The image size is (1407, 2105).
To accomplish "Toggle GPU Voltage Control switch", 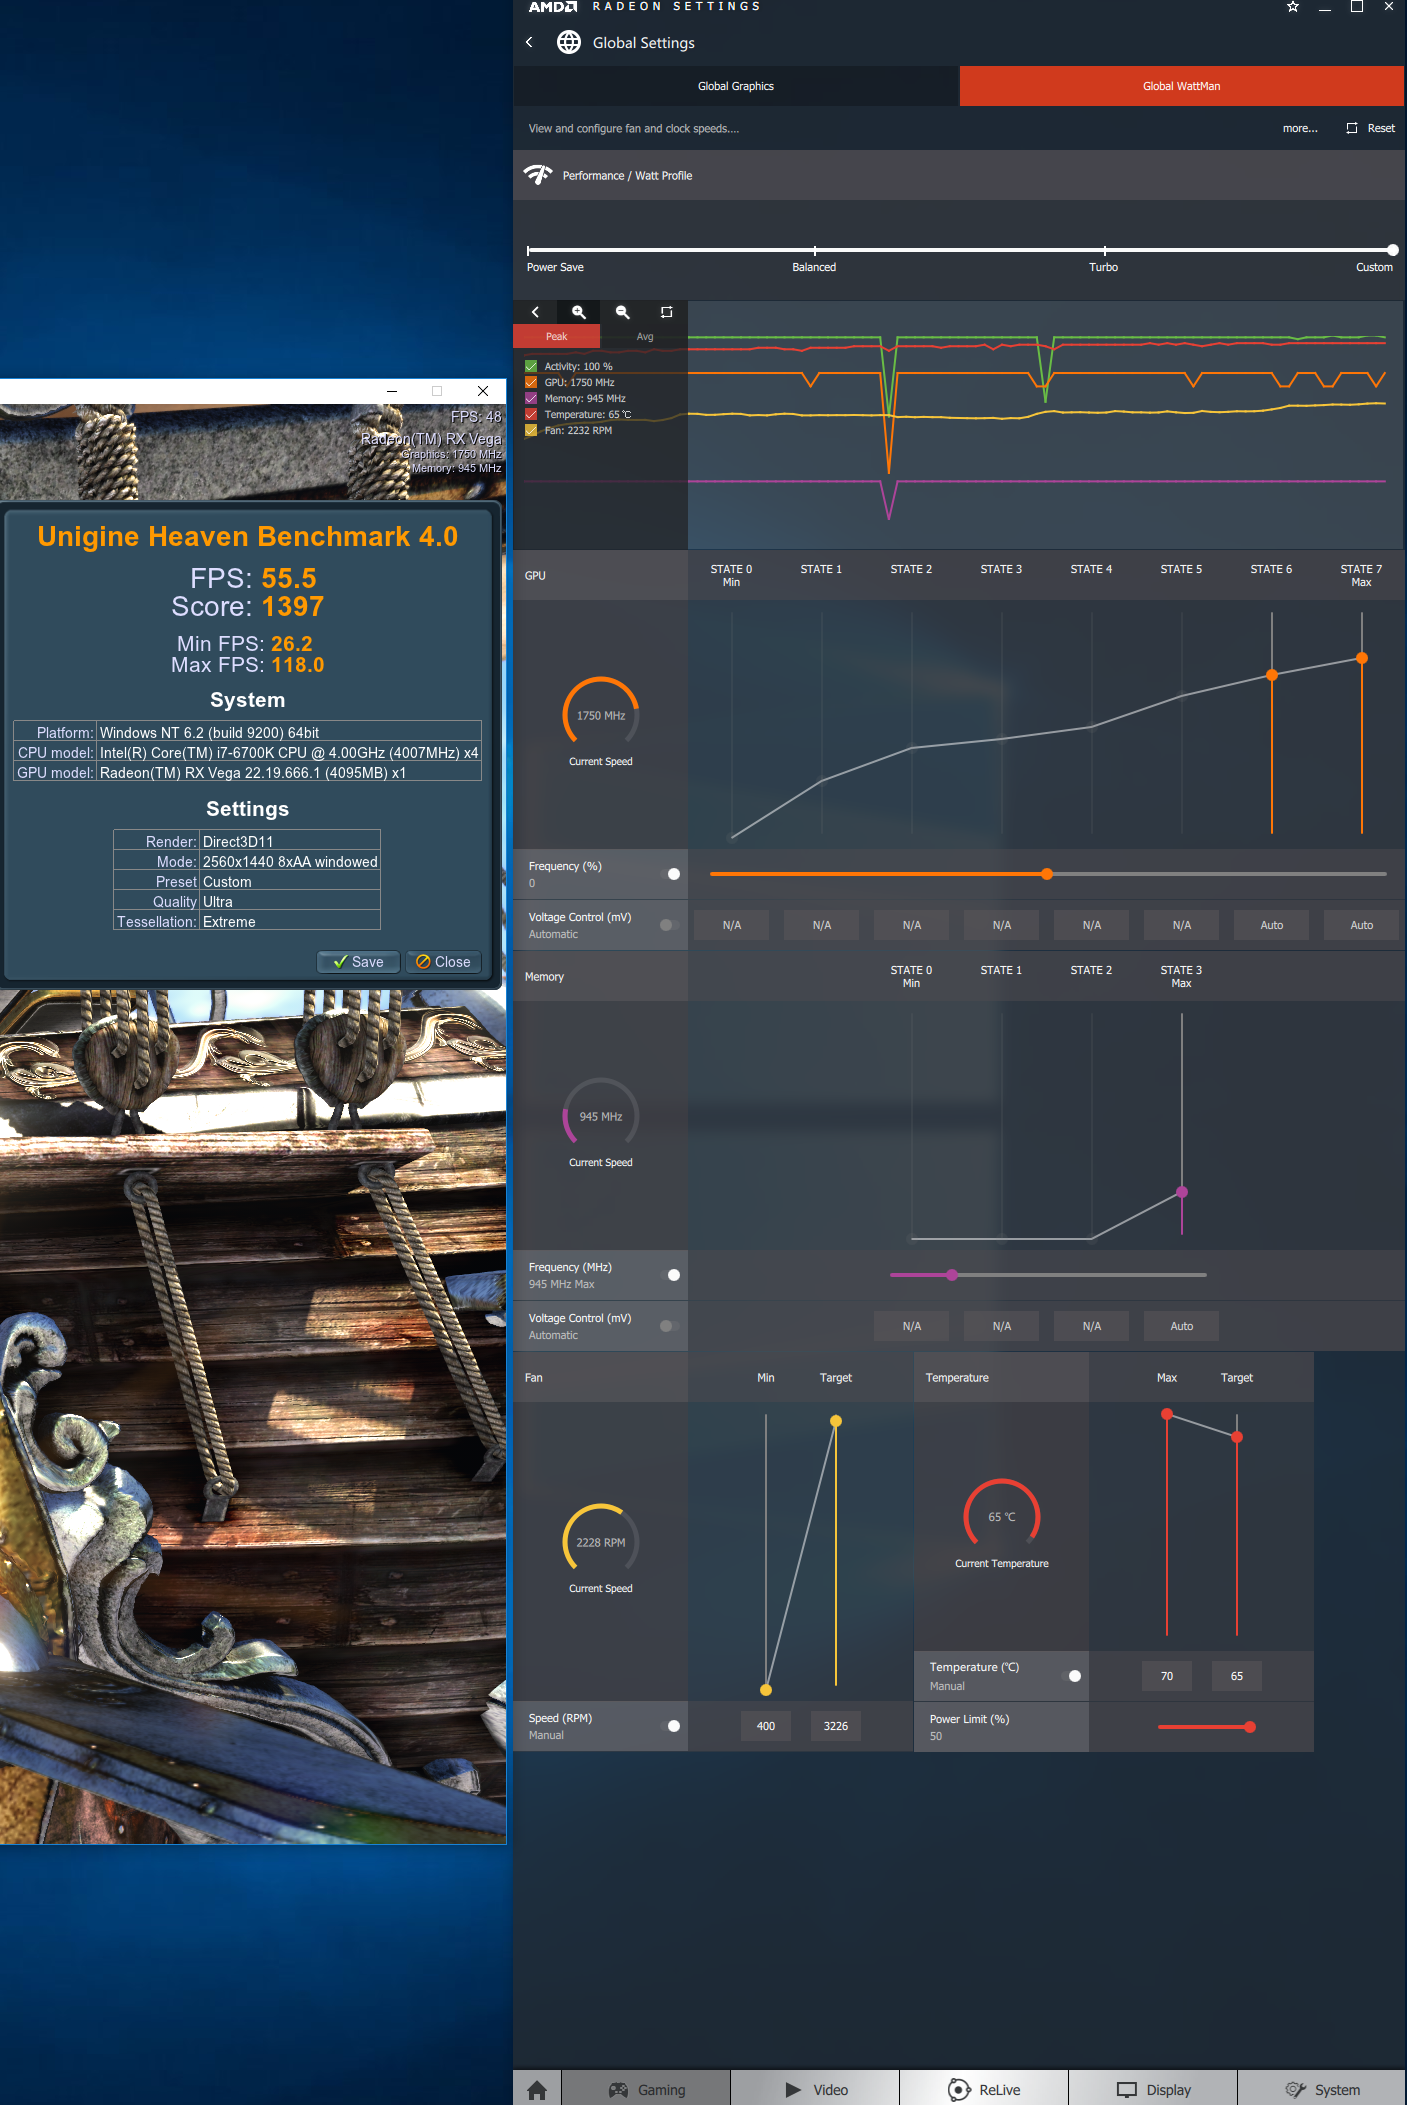I will (669, 925).
